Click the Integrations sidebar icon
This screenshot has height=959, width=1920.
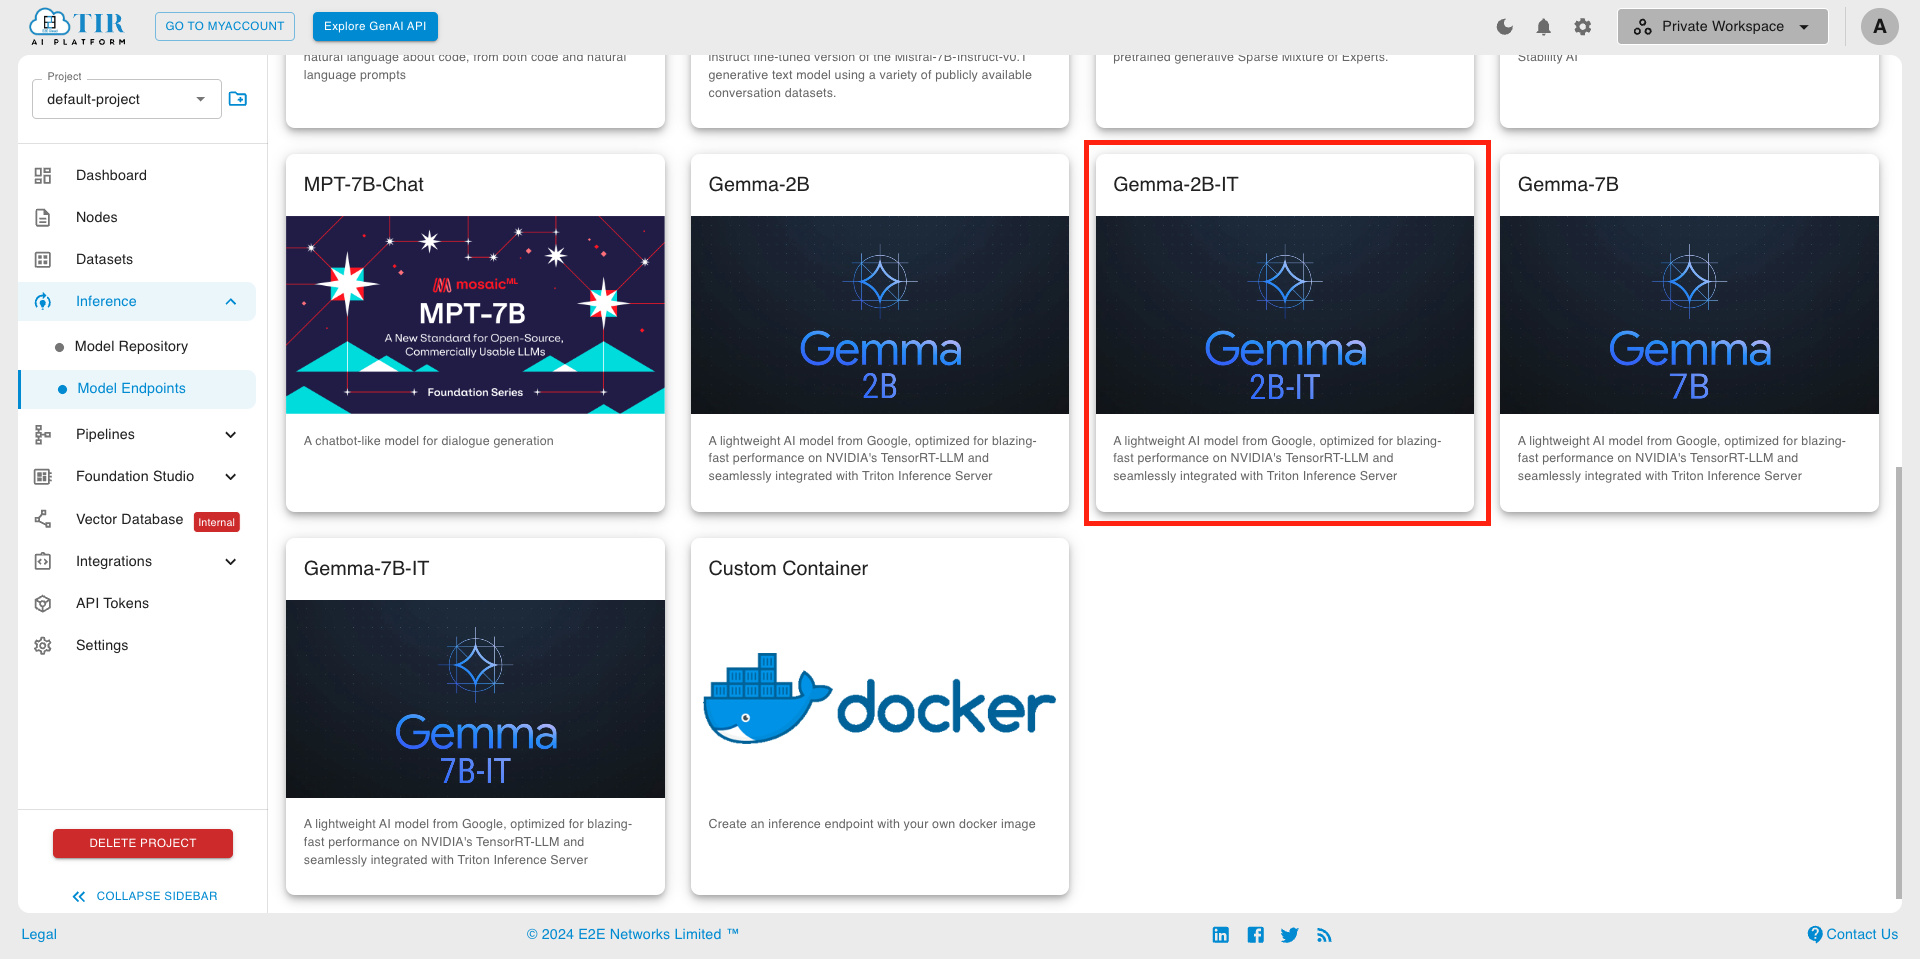(43, 562)
